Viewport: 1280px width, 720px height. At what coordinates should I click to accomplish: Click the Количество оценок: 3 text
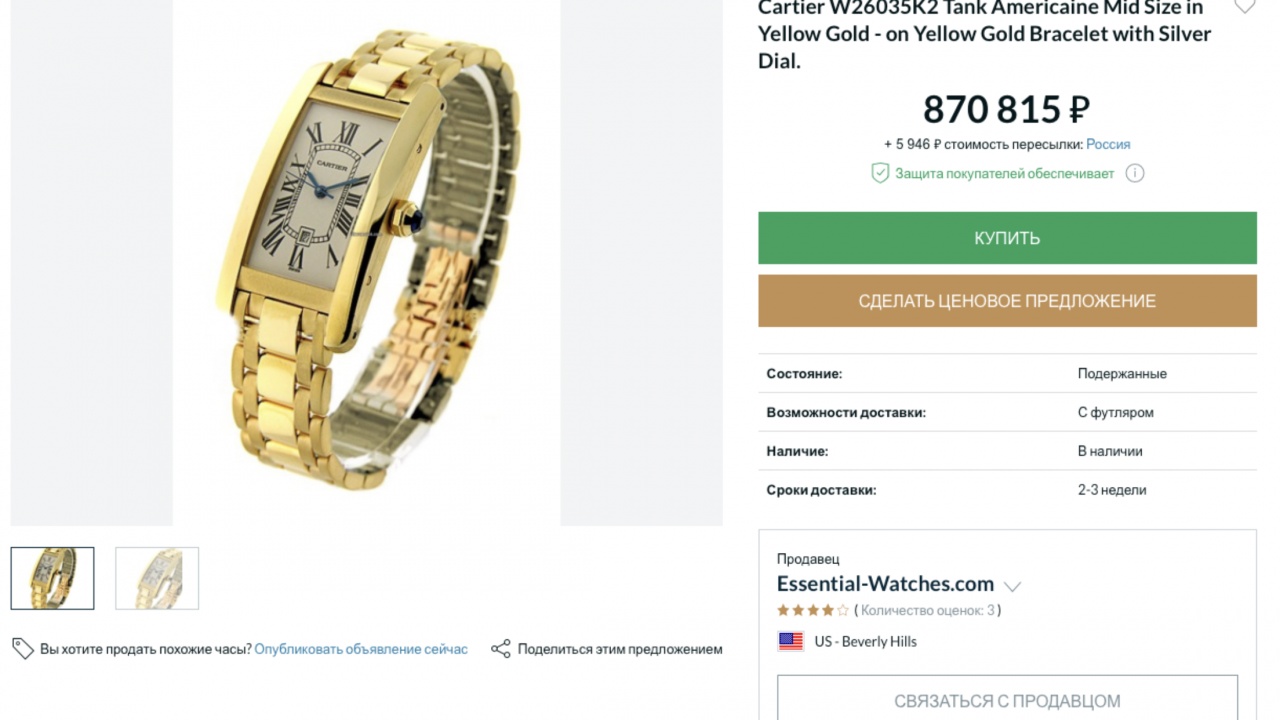point(928,610)
